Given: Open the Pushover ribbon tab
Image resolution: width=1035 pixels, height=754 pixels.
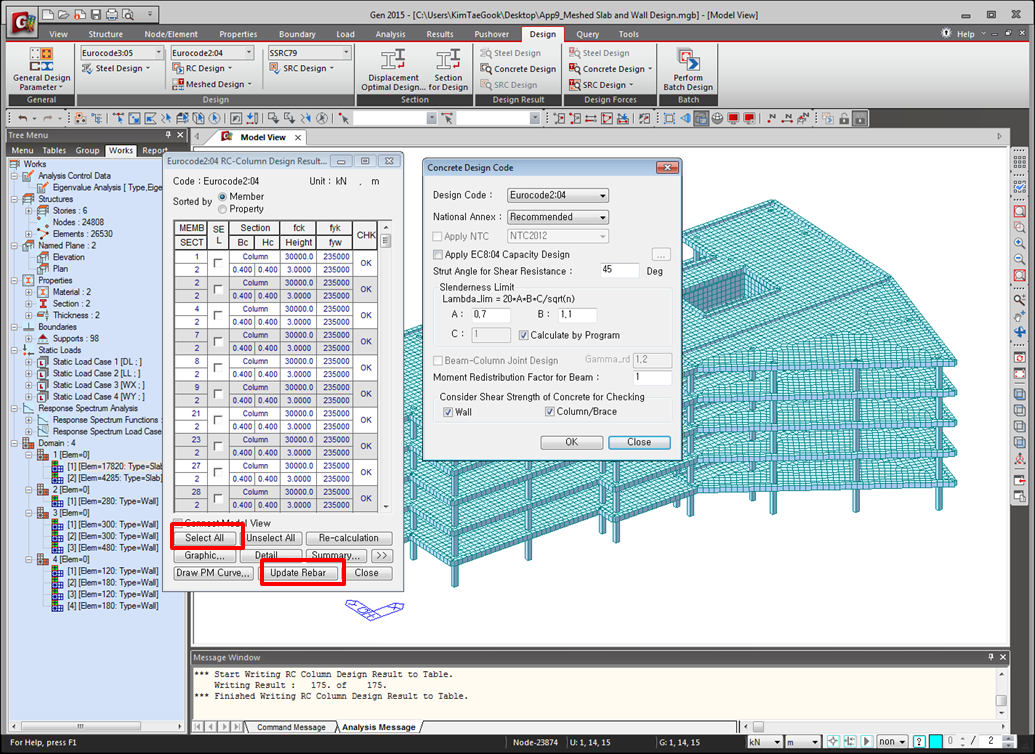Looking at the screenshot, I should tap(492, 34).
